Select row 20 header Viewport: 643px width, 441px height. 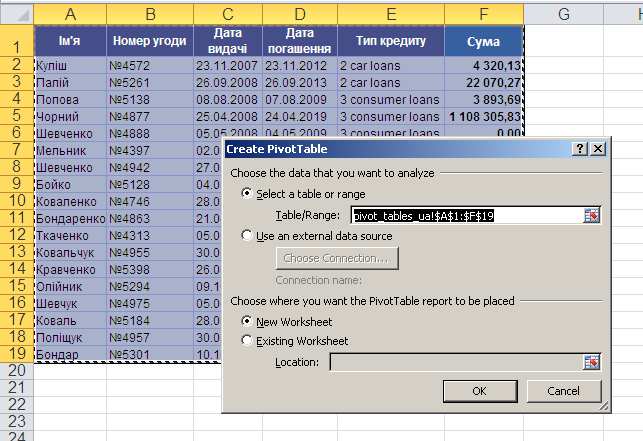(x=16, y=370)
